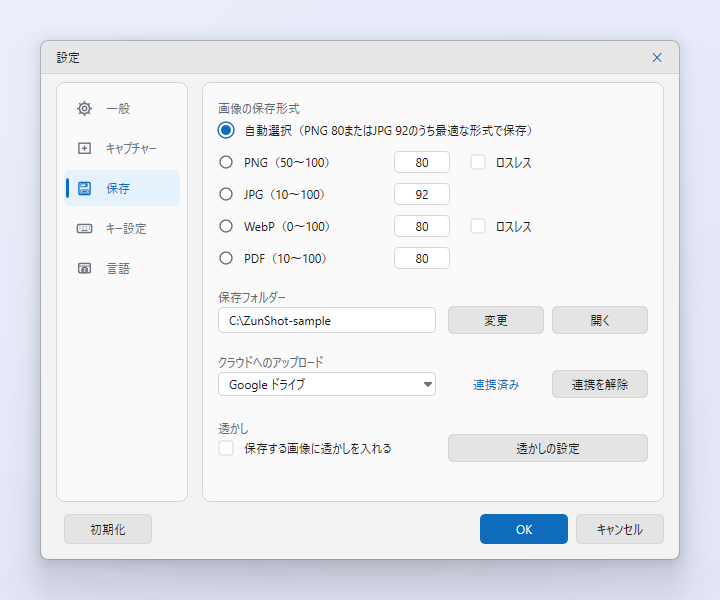Enable ロスレス checkbox for PNG
The height and width of the screenshot is (600, 720).
(x=478, y=162)
